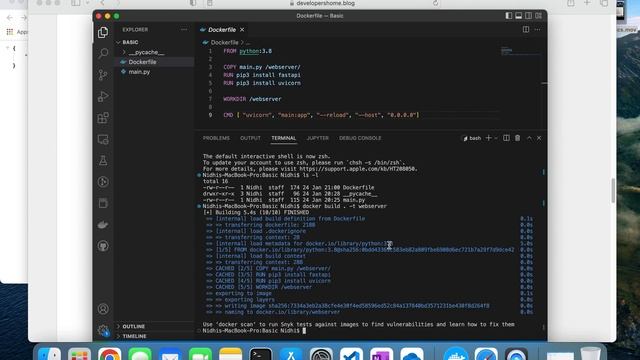Click the Safari Apps grid bookmark icon
This screenshot has width=640, height=360.
coord(10,32)
